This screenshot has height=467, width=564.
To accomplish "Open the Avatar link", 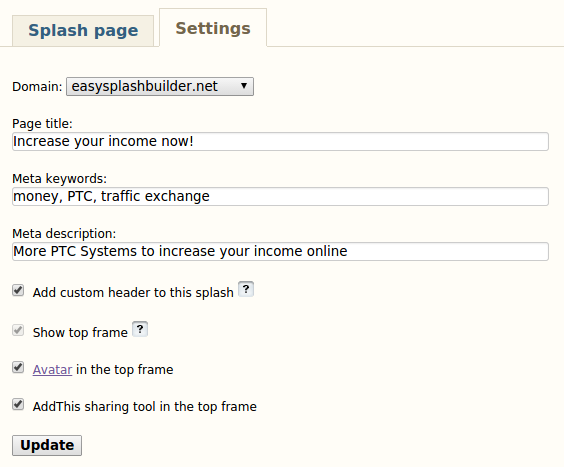I will point(53,369).
